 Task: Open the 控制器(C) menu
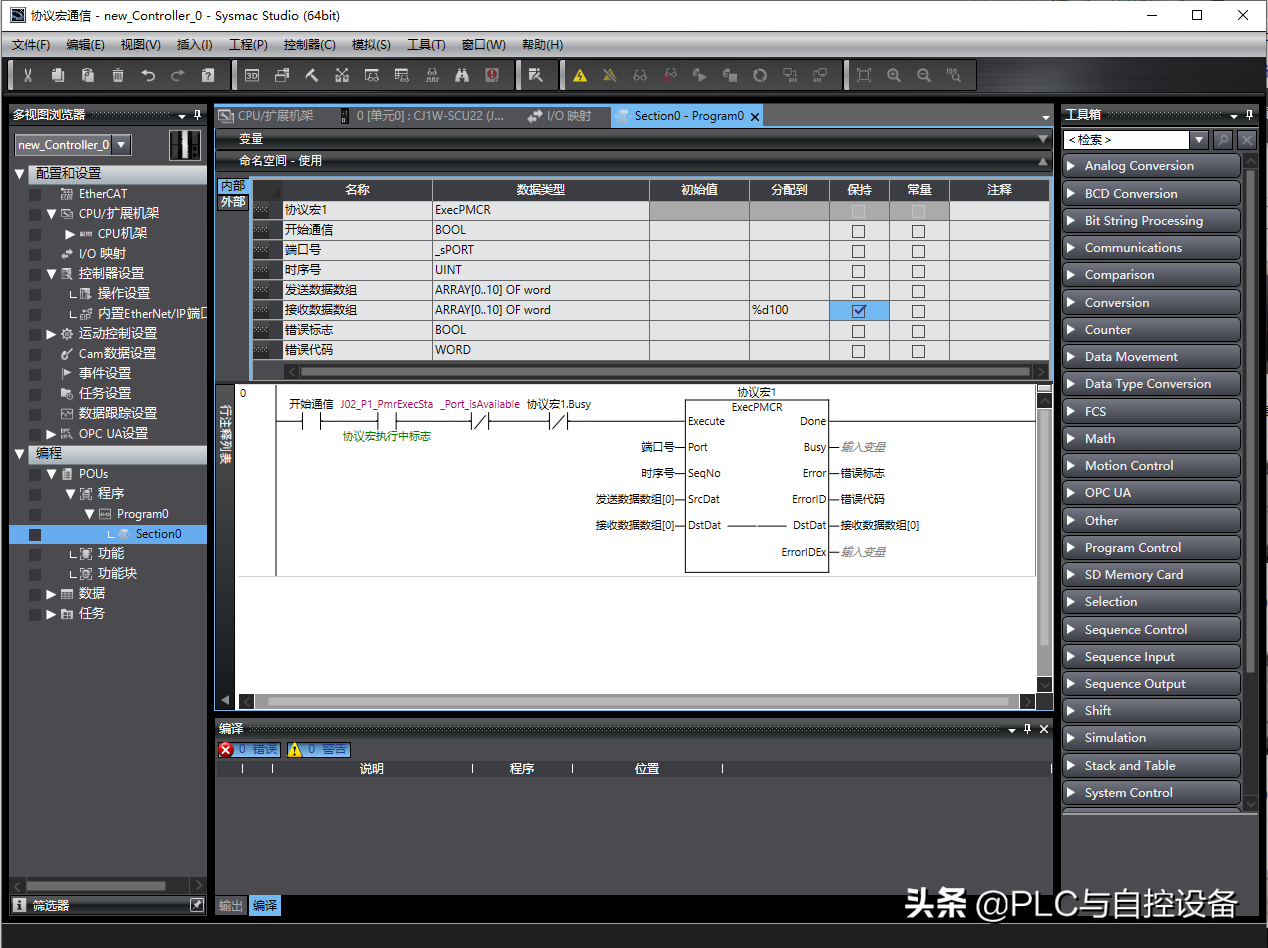(309, 45)
